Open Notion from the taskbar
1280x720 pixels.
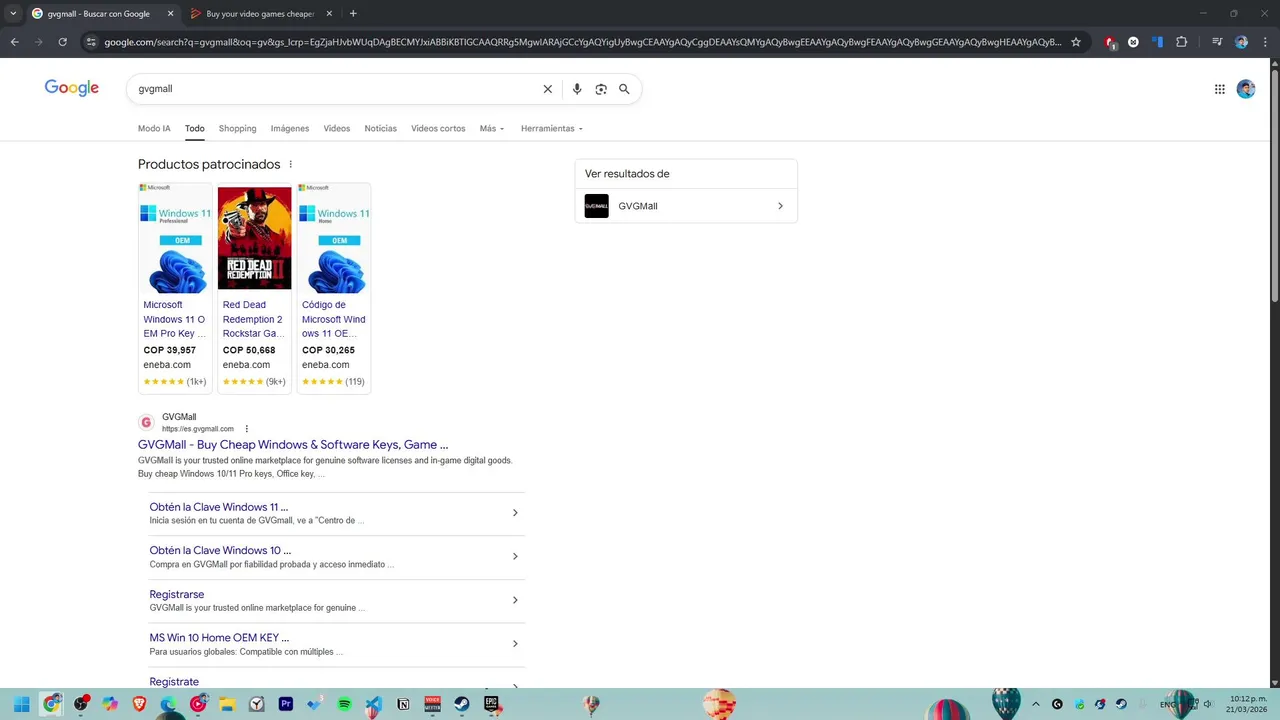[403, 704]
